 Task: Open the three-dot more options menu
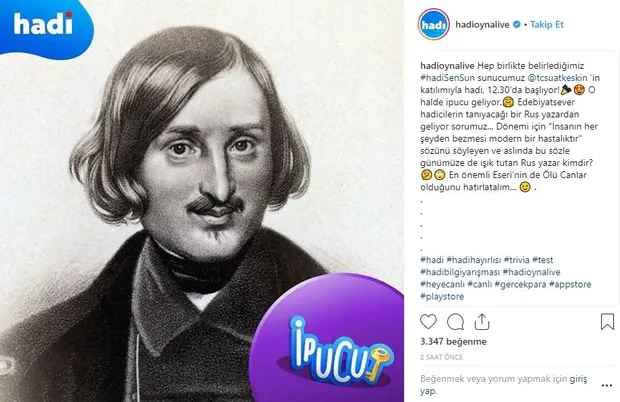click(x=607, y=386)
